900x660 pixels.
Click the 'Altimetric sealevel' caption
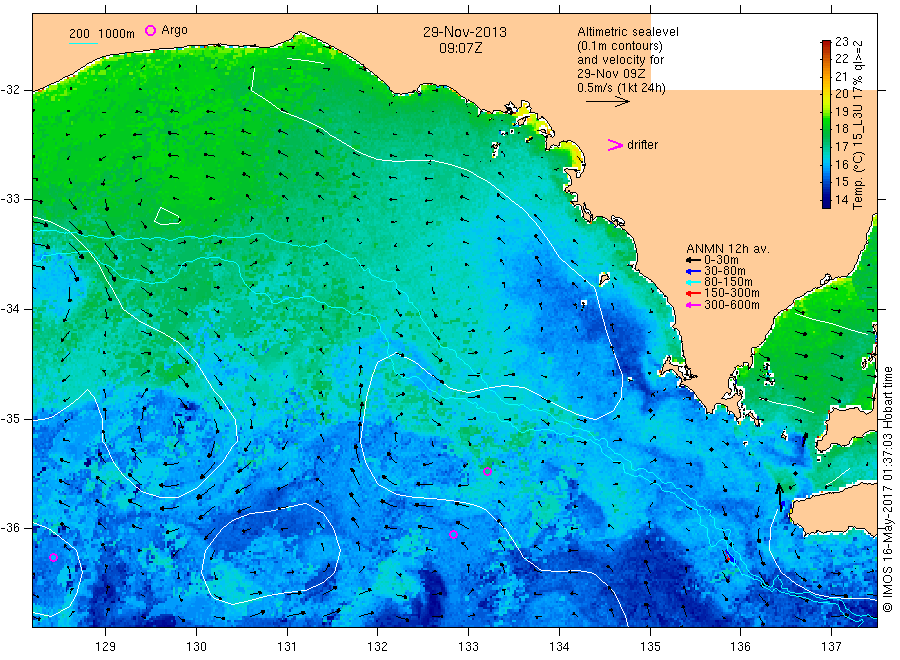click(x=628, y=32)
